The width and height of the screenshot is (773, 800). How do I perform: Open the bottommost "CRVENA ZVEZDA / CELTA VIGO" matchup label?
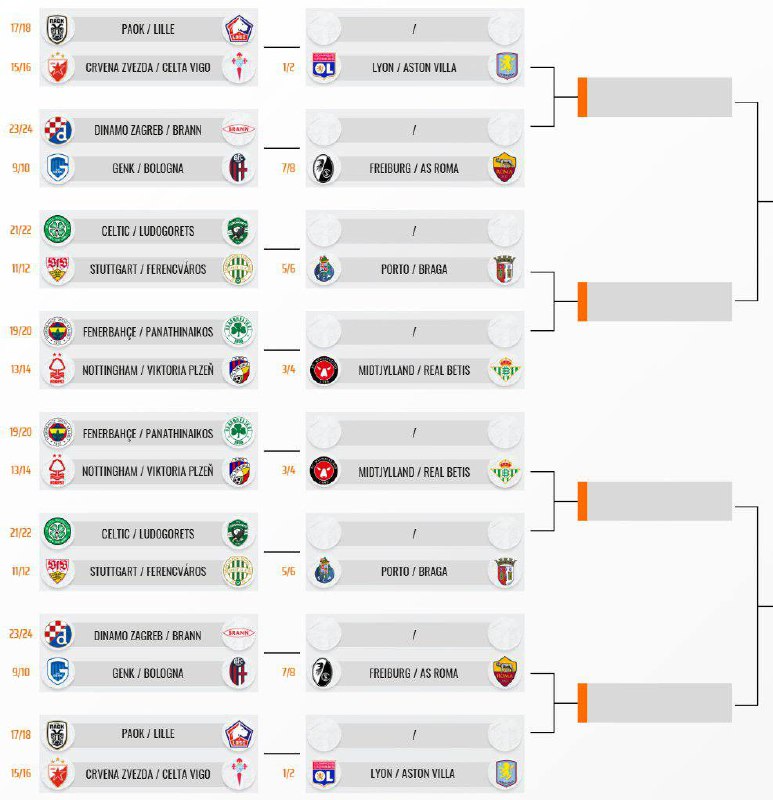tap(148, 773)
